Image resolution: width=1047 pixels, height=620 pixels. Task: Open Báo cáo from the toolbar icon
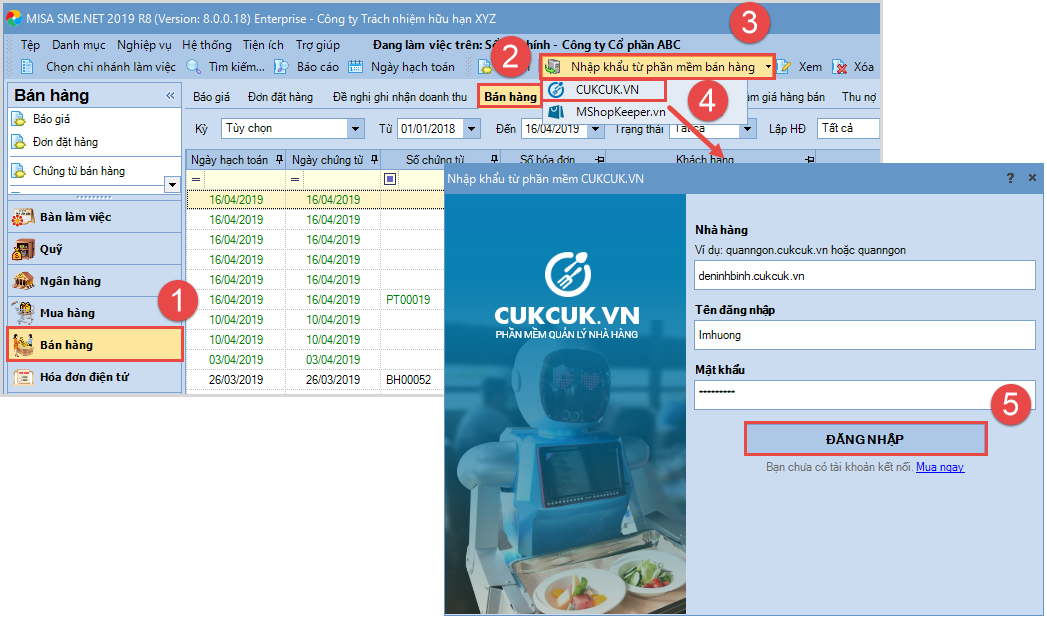(282, 67)
